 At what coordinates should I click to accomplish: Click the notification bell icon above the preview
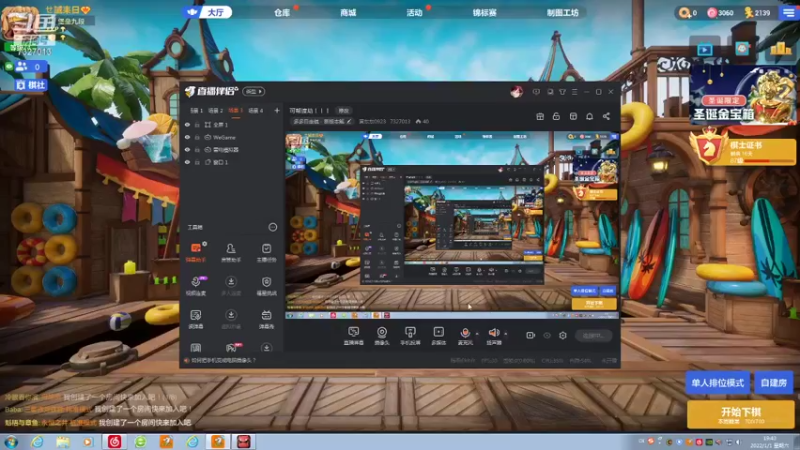click(589, 116)
